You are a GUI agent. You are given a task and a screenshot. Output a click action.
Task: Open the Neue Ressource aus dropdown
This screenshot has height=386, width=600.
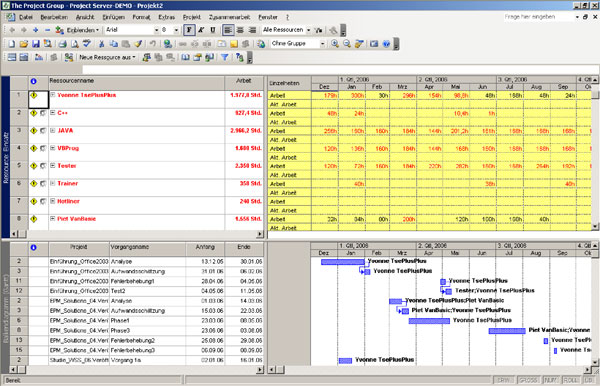click(x=107, y=57)
